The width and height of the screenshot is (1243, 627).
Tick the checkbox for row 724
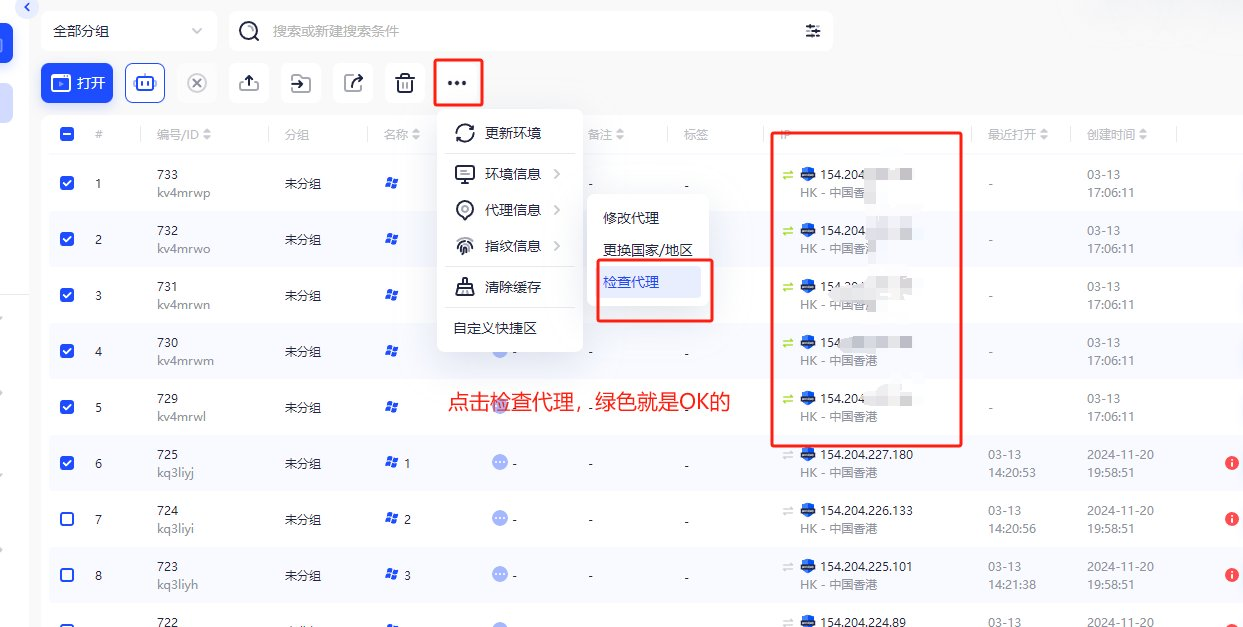pyautogui.click(x=67, y=519)
